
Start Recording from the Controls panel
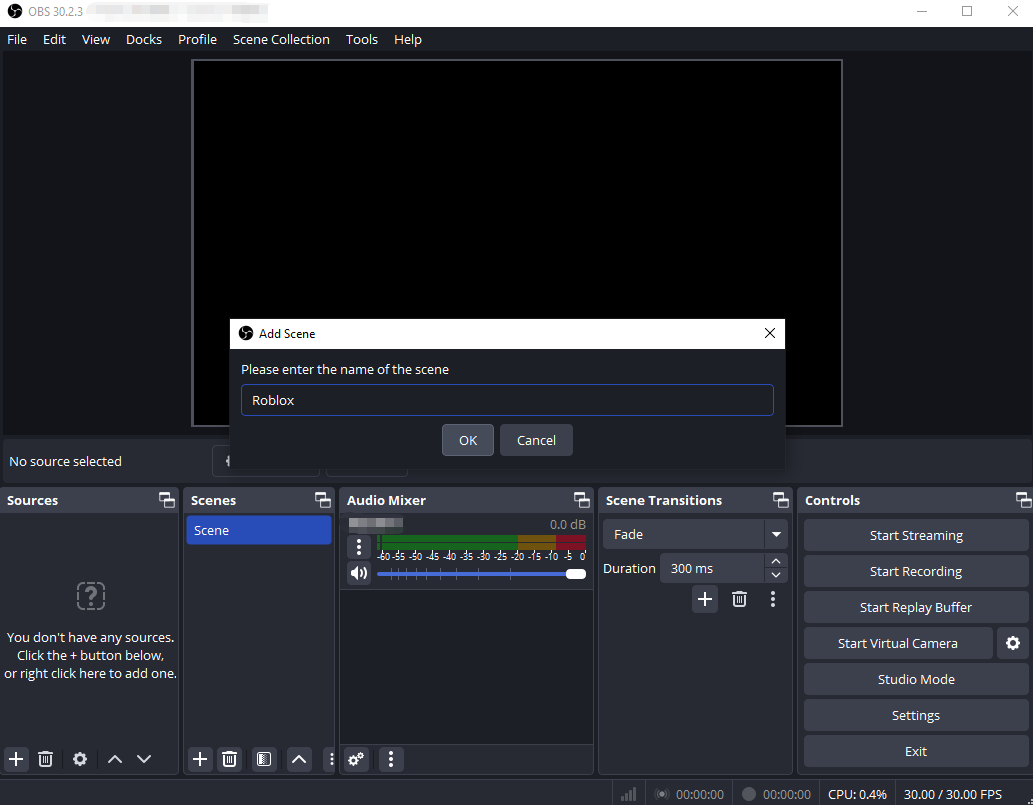[915, 571]
